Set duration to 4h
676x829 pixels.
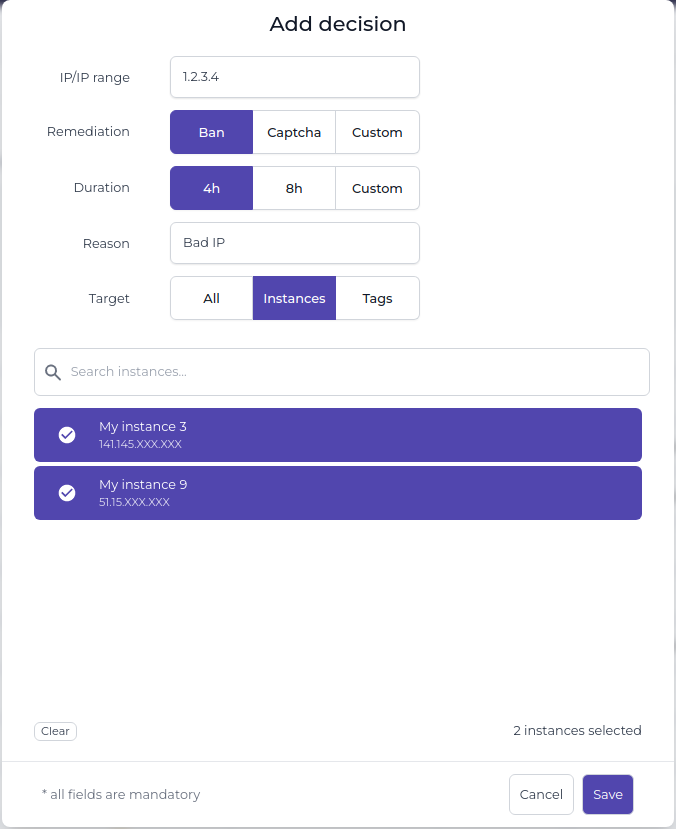pyautogui.click(x=211, y=188)
